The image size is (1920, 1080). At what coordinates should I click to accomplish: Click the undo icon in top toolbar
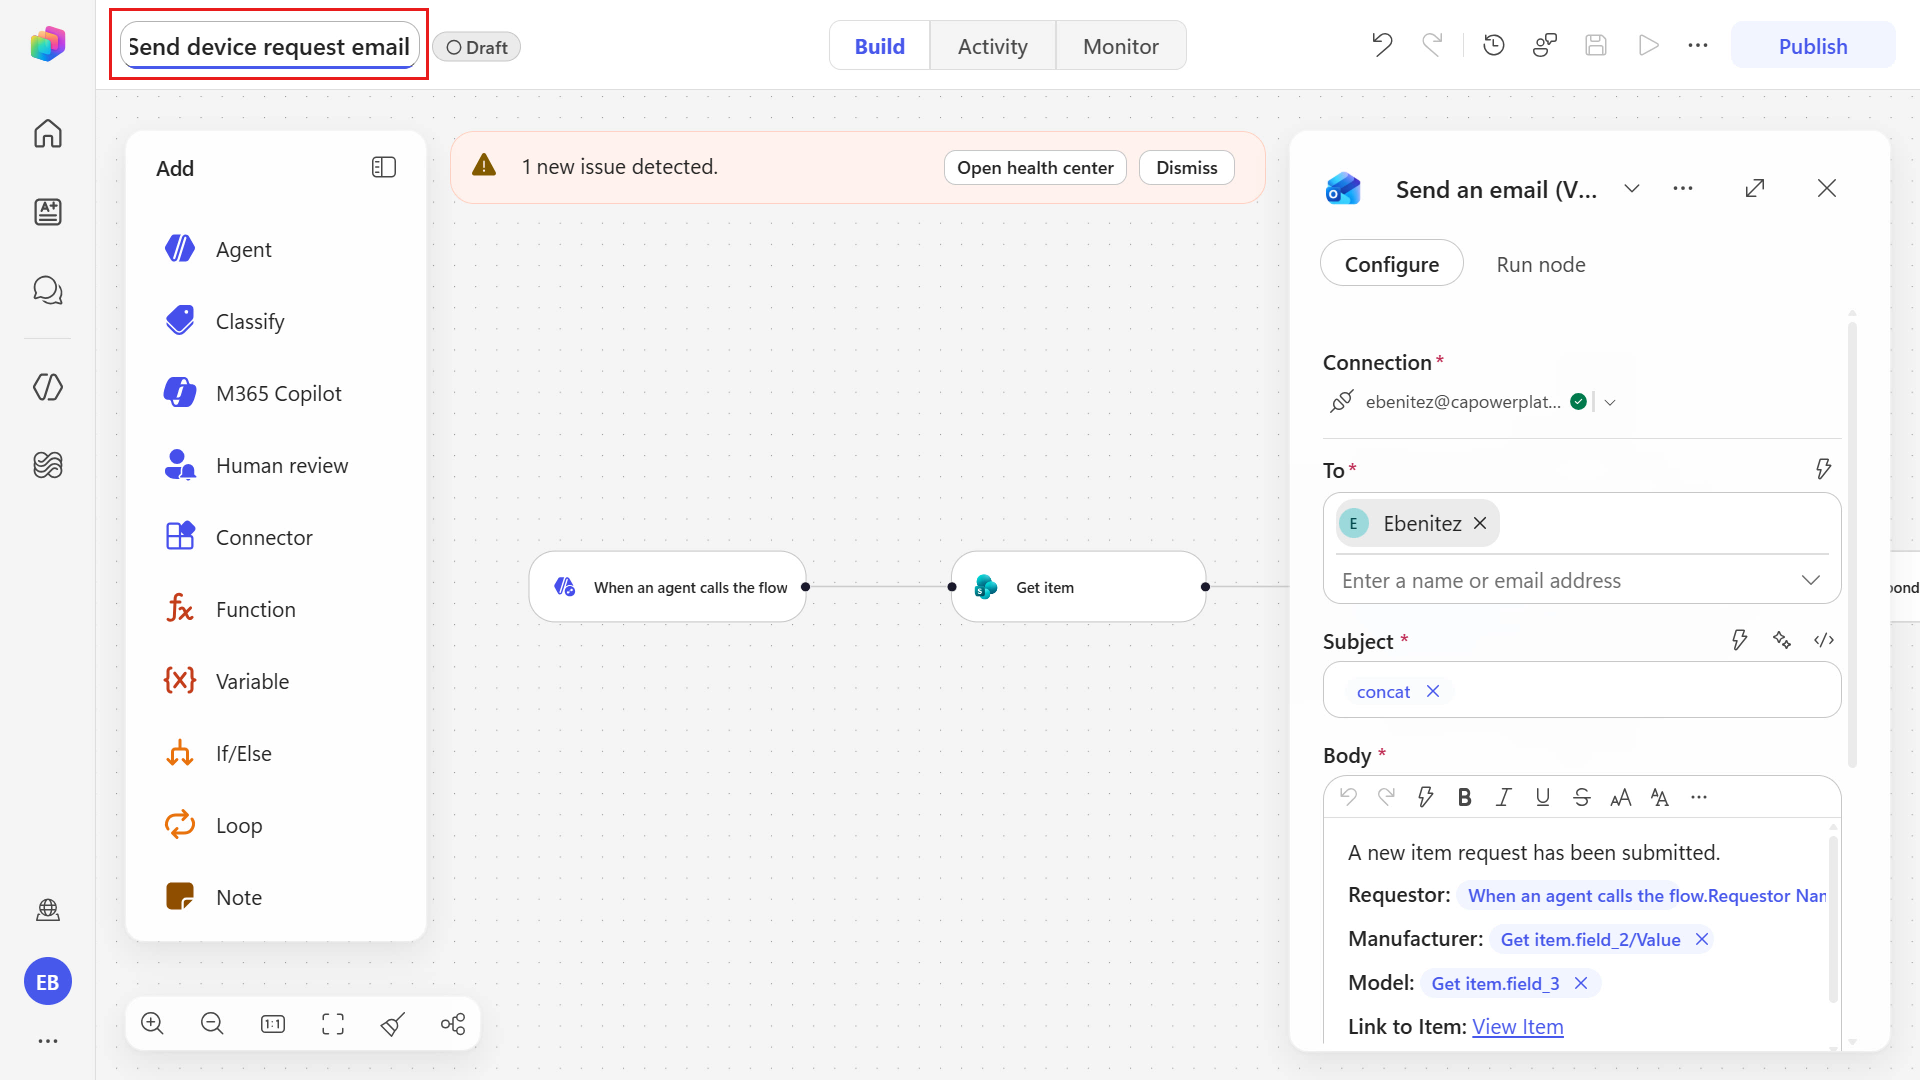click(1382, 45)
